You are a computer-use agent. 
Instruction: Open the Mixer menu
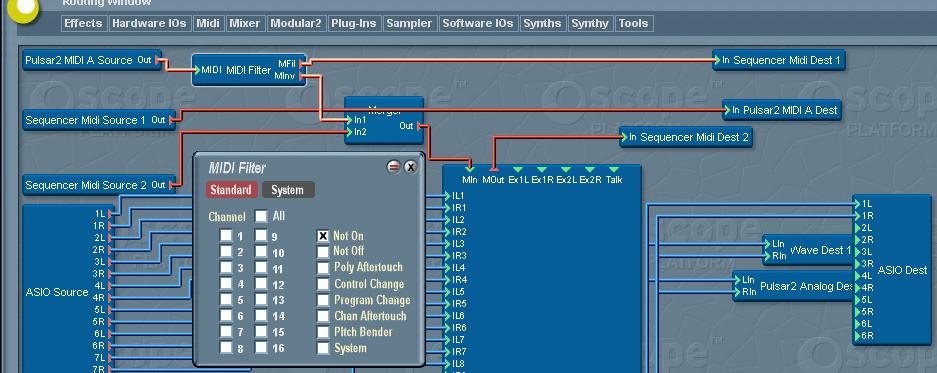point(245,23)
